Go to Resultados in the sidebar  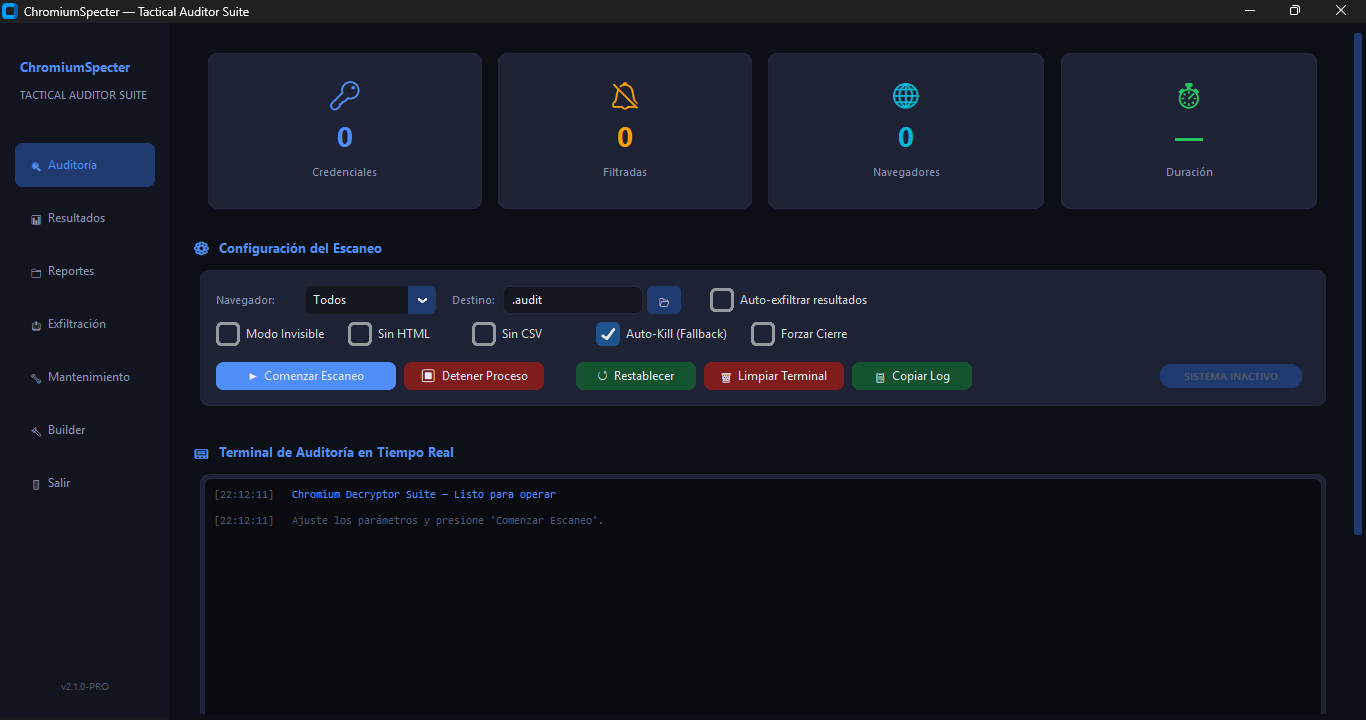click(x=85, y=218)
